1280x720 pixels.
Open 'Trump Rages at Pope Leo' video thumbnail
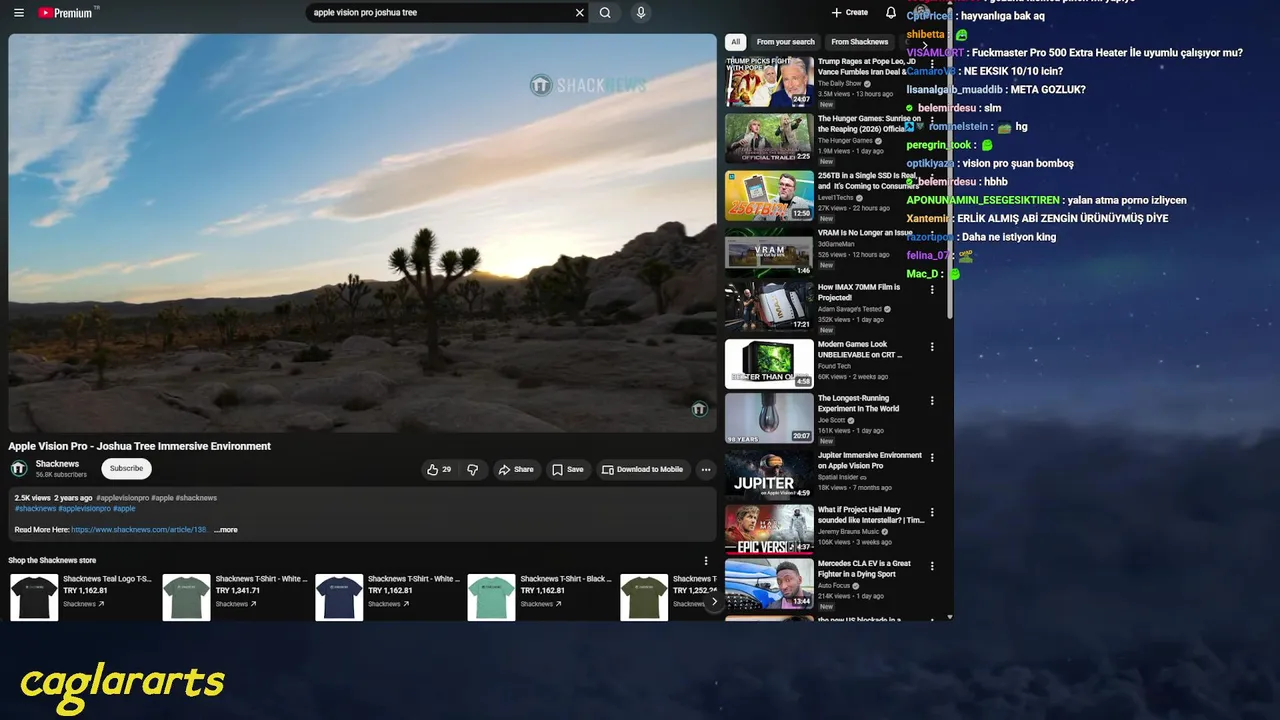click(x=769, y=82)
